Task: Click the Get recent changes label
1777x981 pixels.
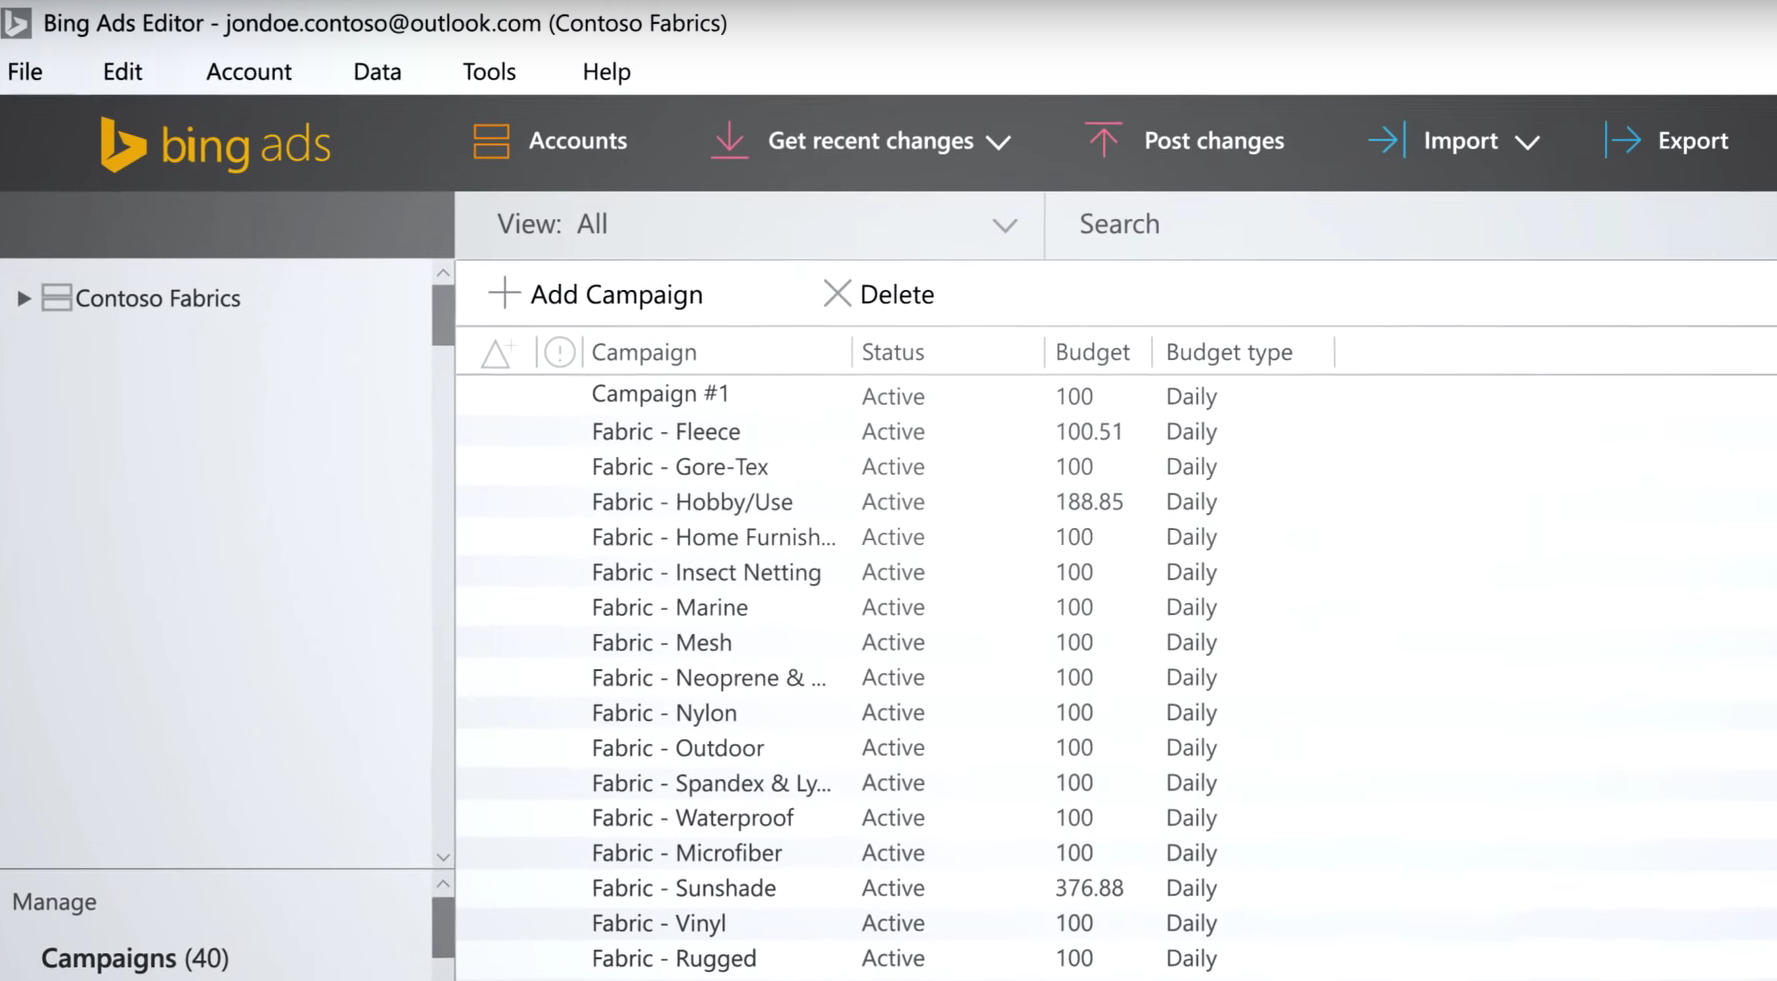Action: point(870,141)
